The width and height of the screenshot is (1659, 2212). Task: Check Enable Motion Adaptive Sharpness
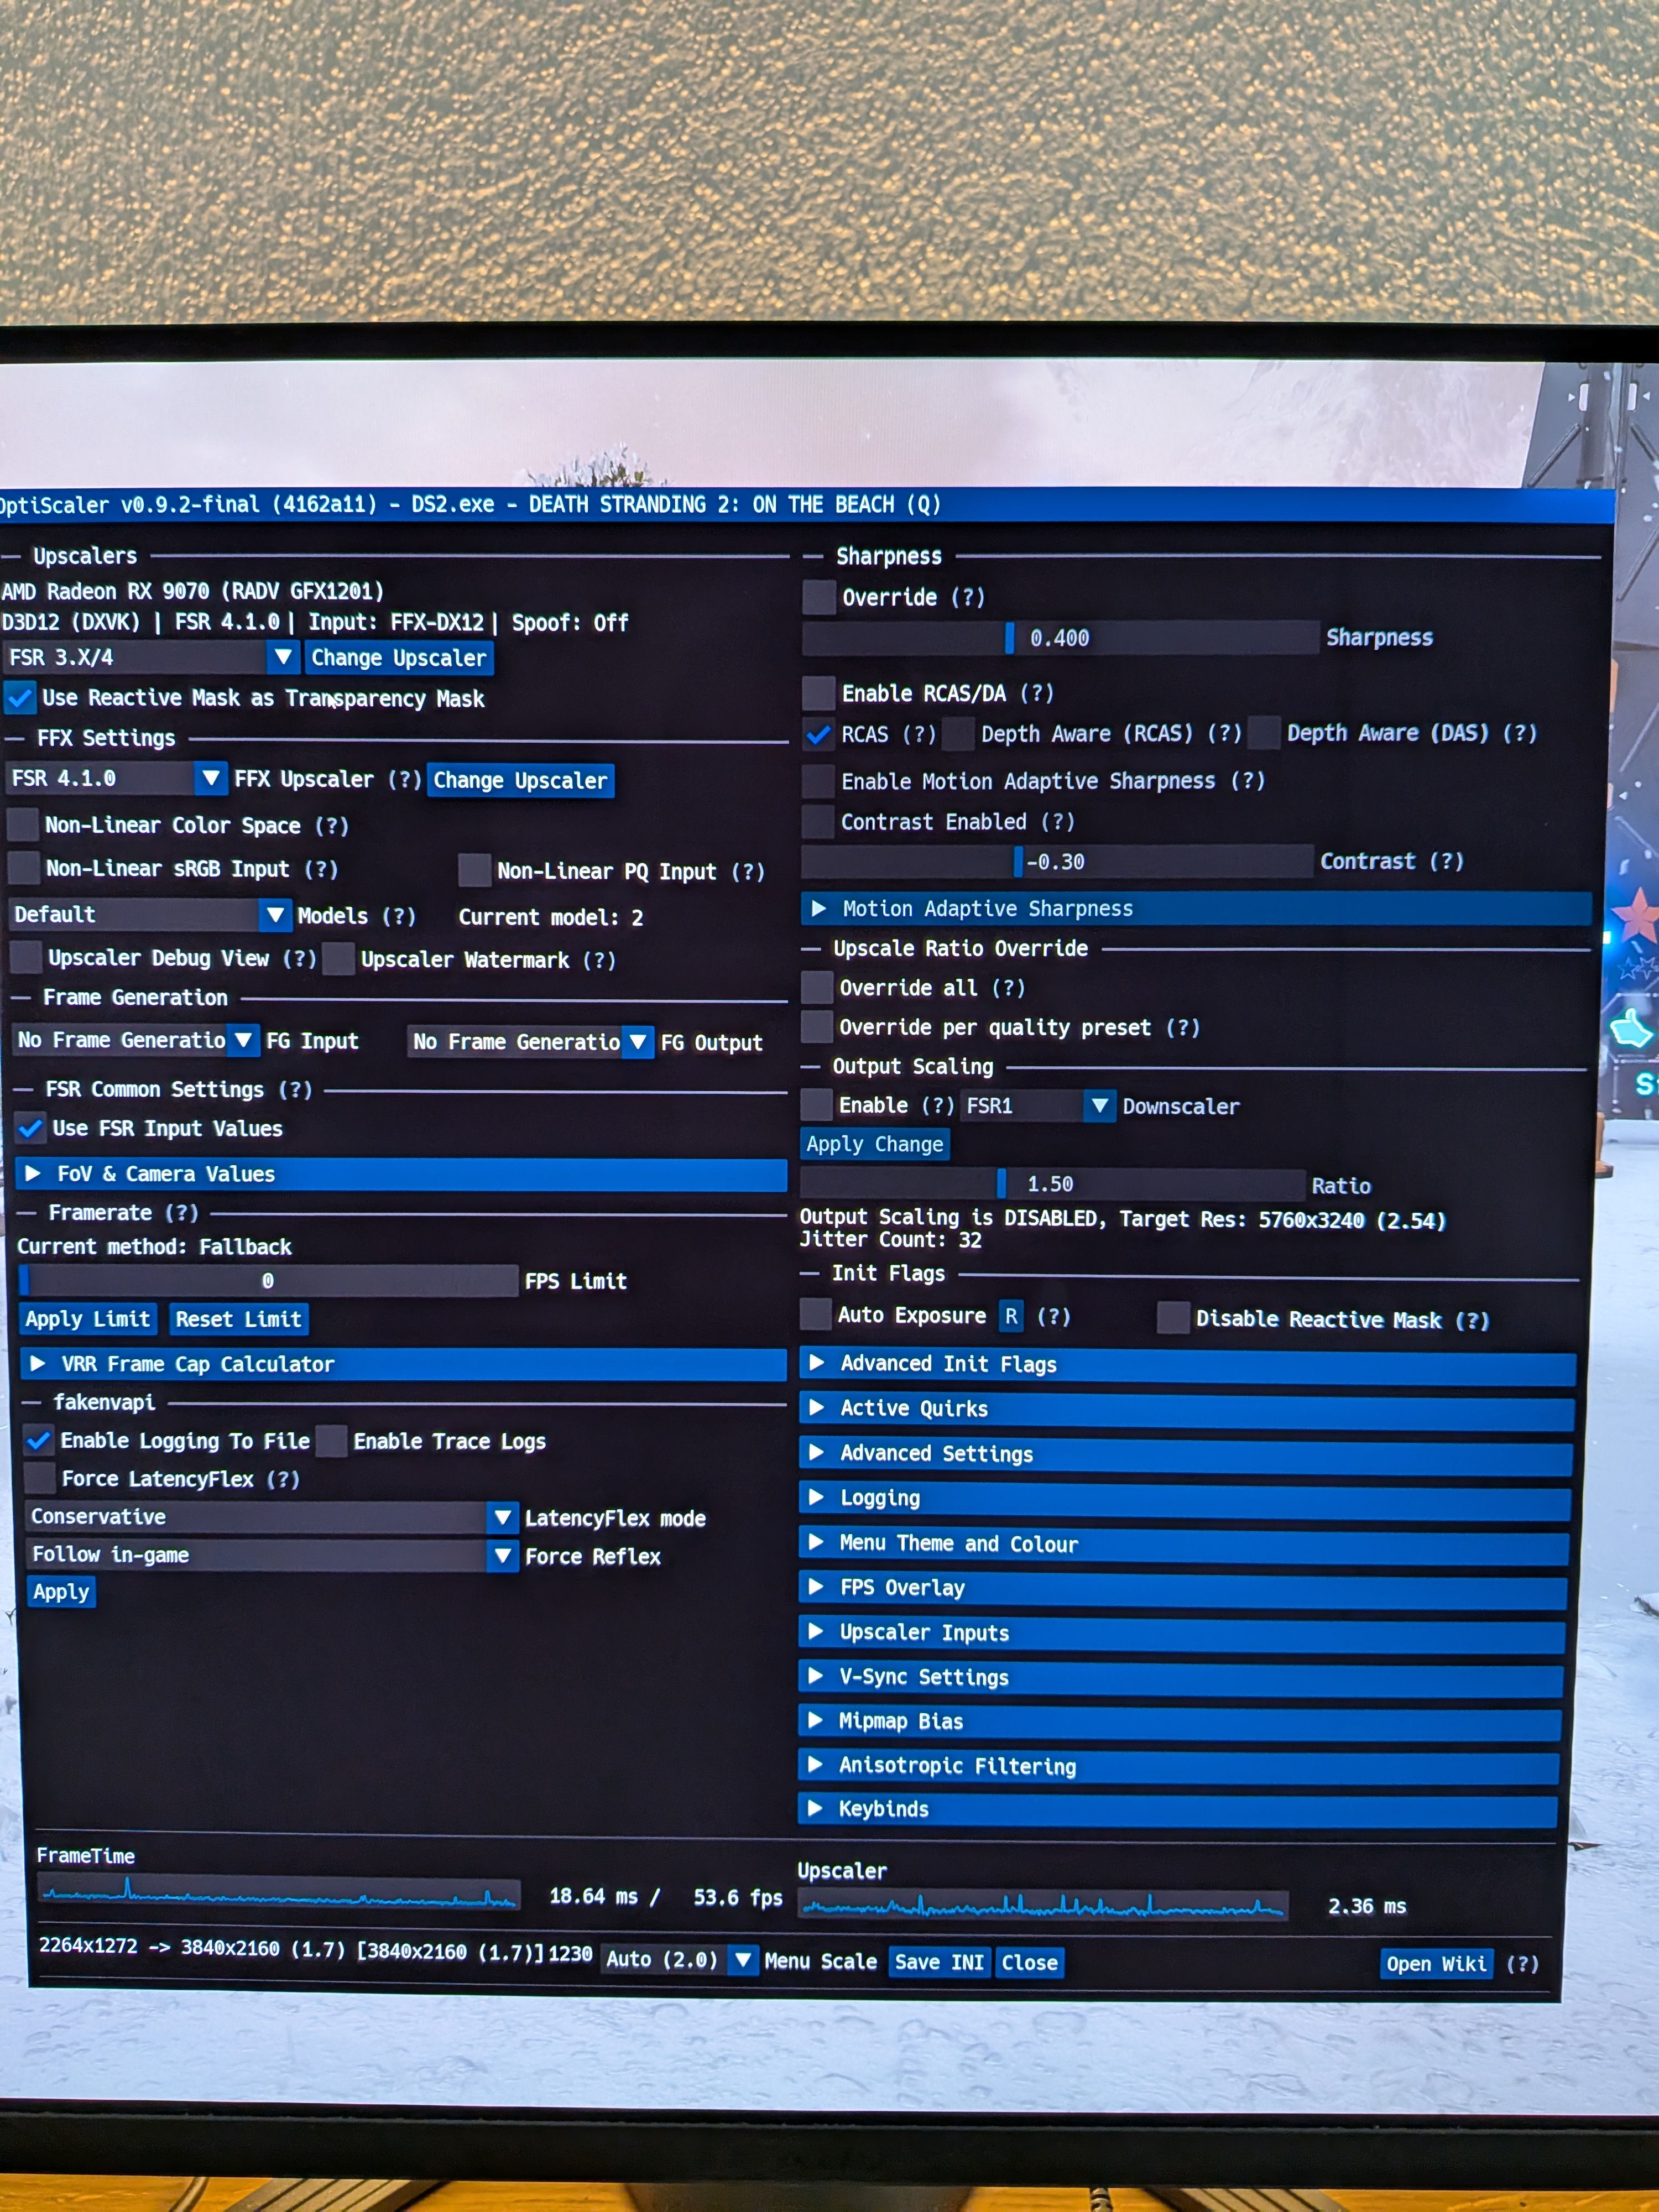coord(819,781)
